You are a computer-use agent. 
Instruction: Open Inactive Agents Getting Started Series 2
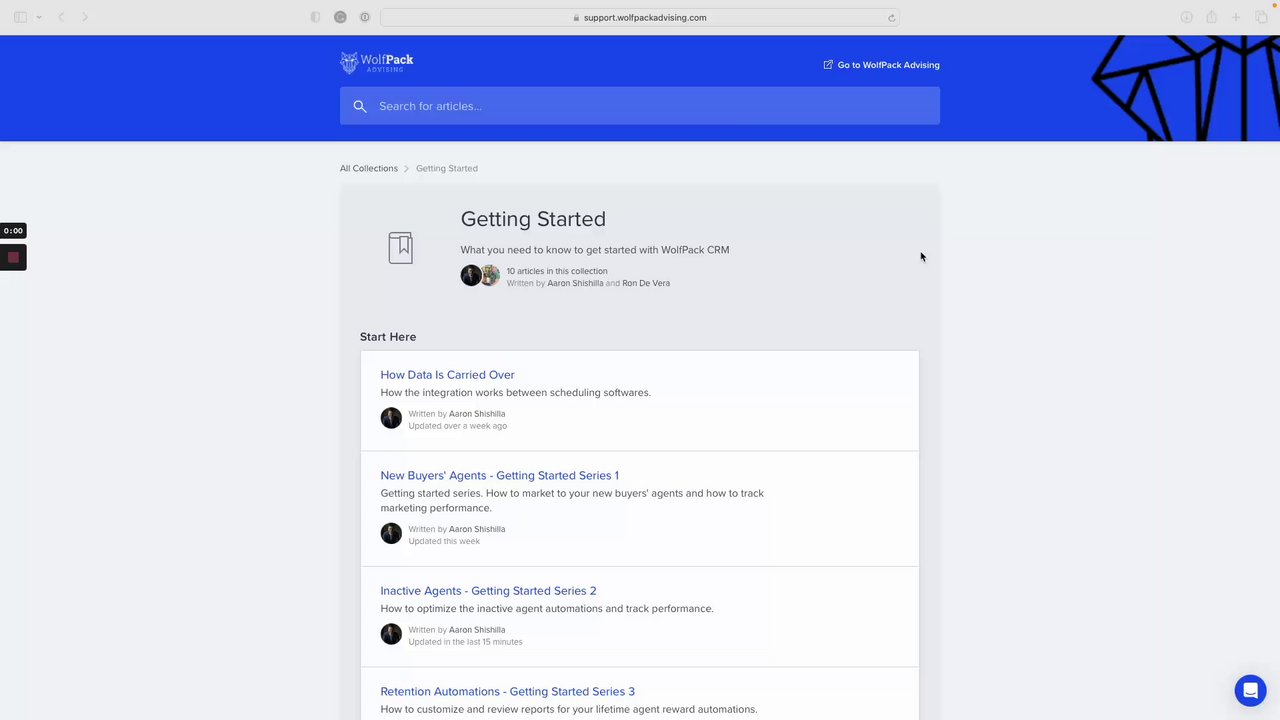[488, 591]
